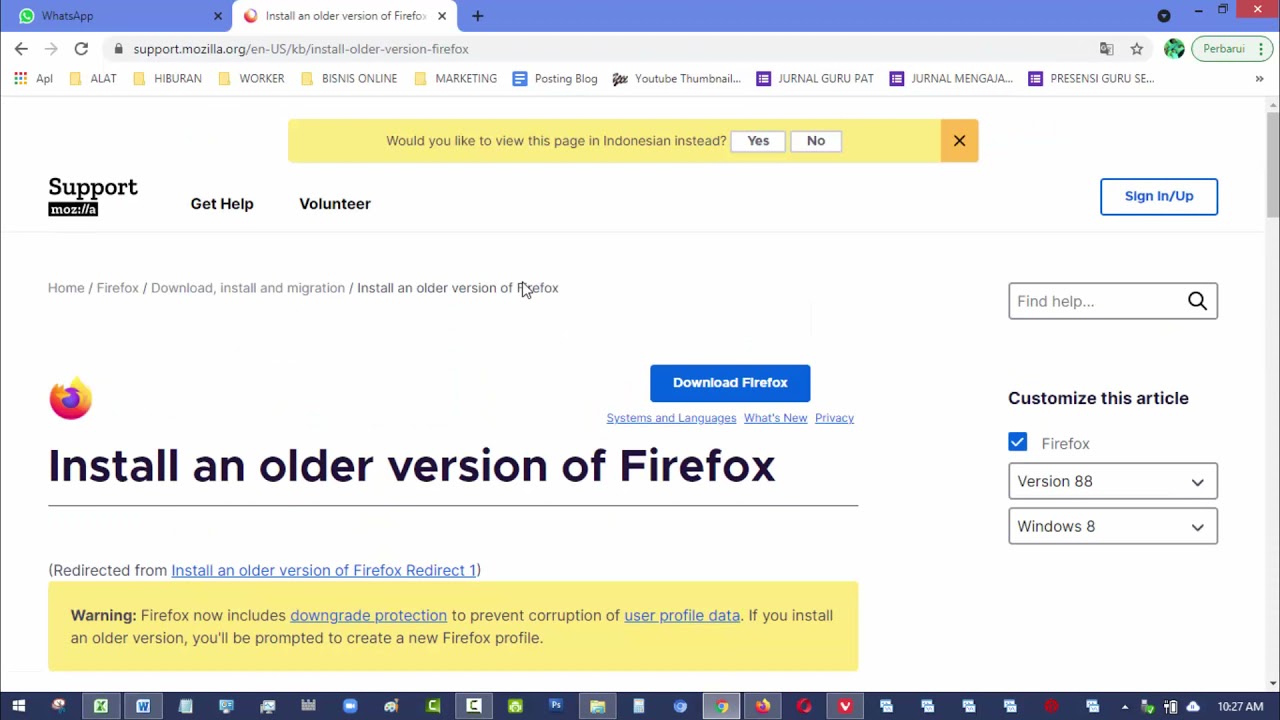Click the Find help search field
1280x720 pixels.
pos(1097,301)
